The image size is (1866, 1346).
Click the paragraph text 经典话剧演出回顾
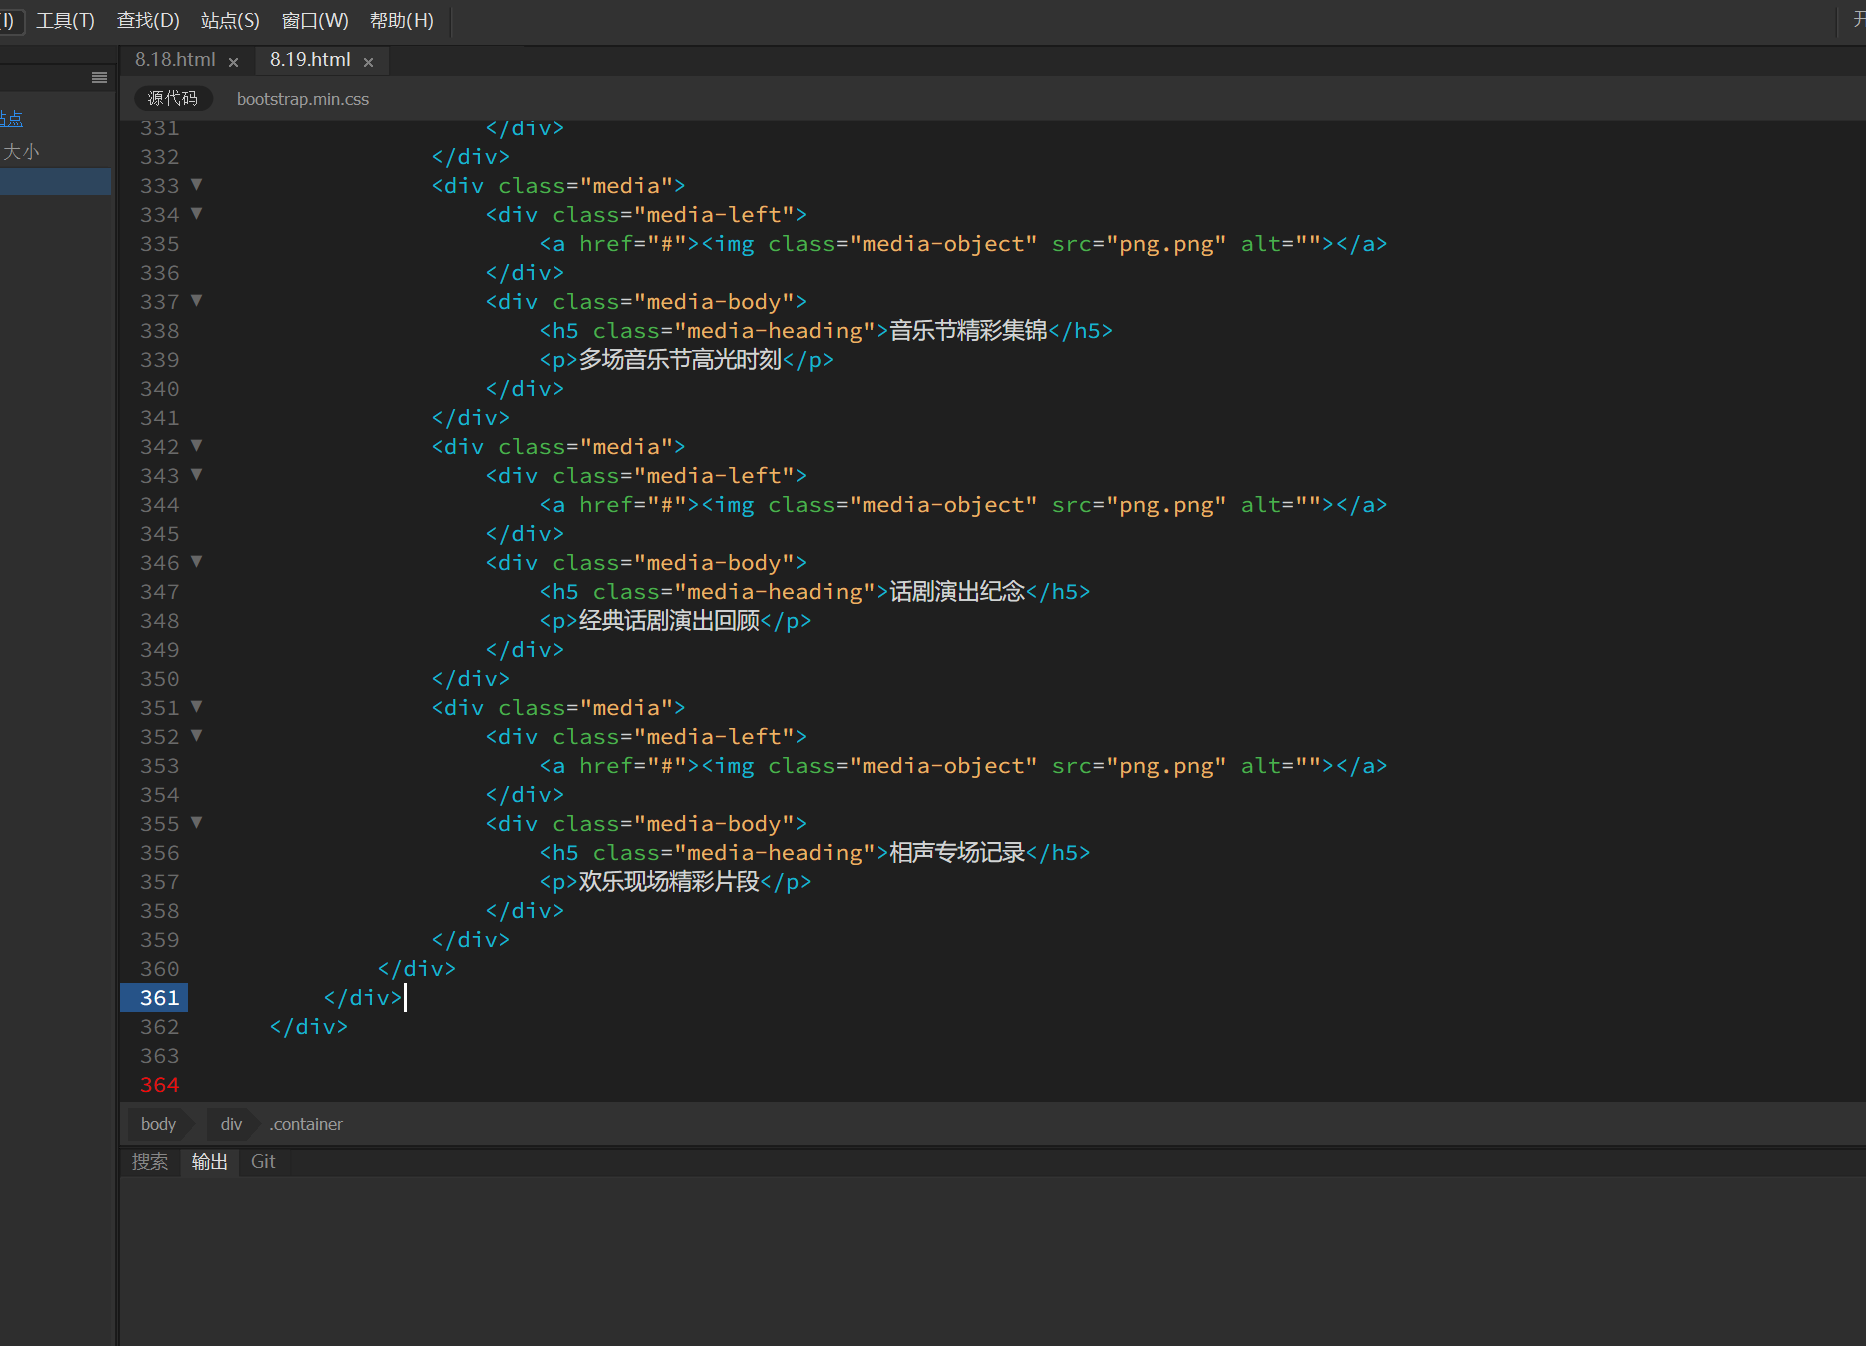pos(669,621)
